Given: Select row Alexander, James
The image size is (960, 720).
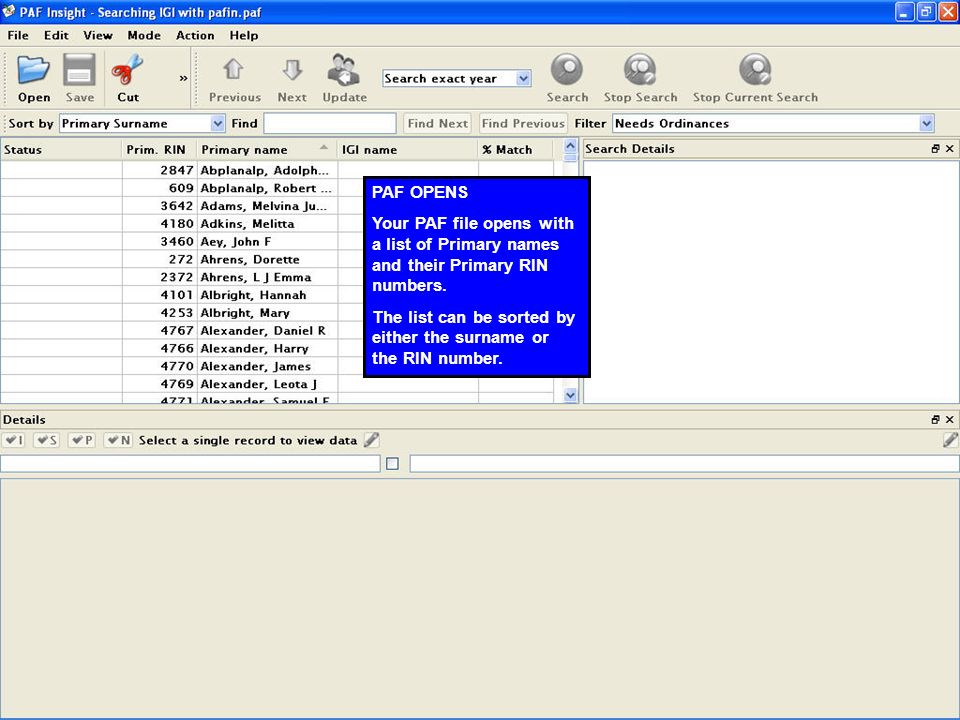Looking at the screenshot, I should tap(277, 366).
